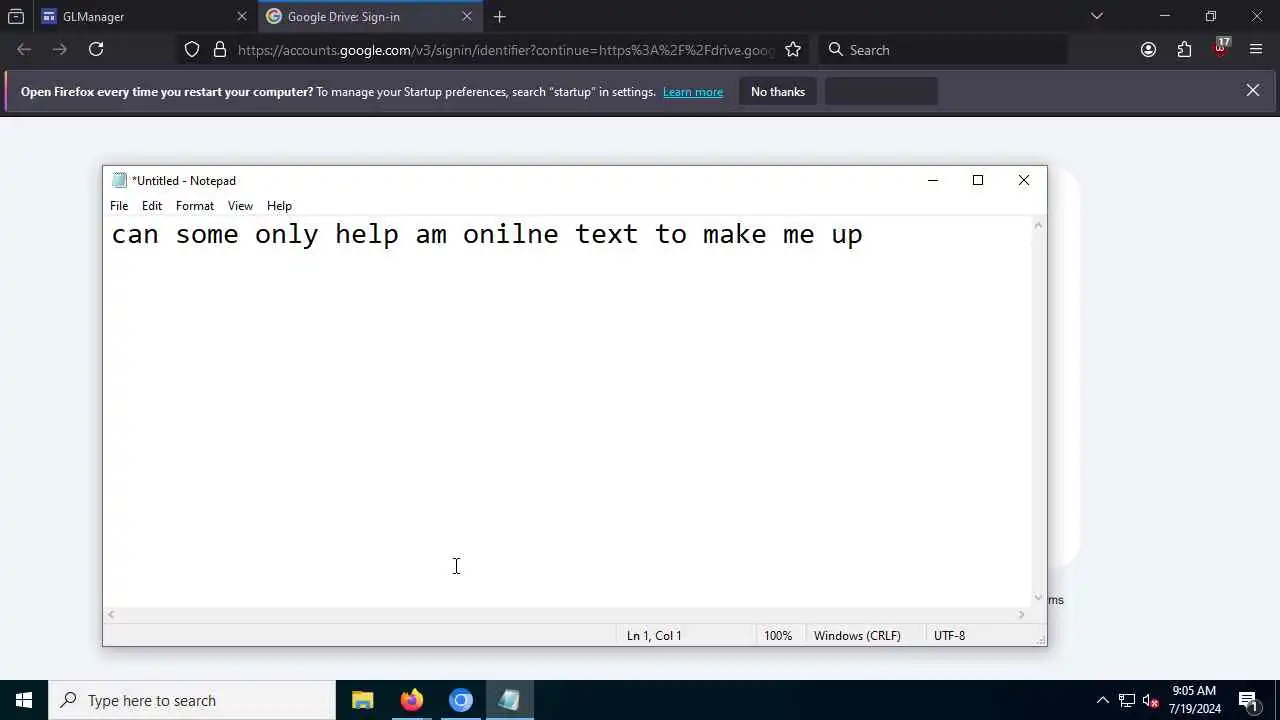Open the Notepad Help menu
This screenshot has height=720, width=1280.
click(x=279, y=206)
